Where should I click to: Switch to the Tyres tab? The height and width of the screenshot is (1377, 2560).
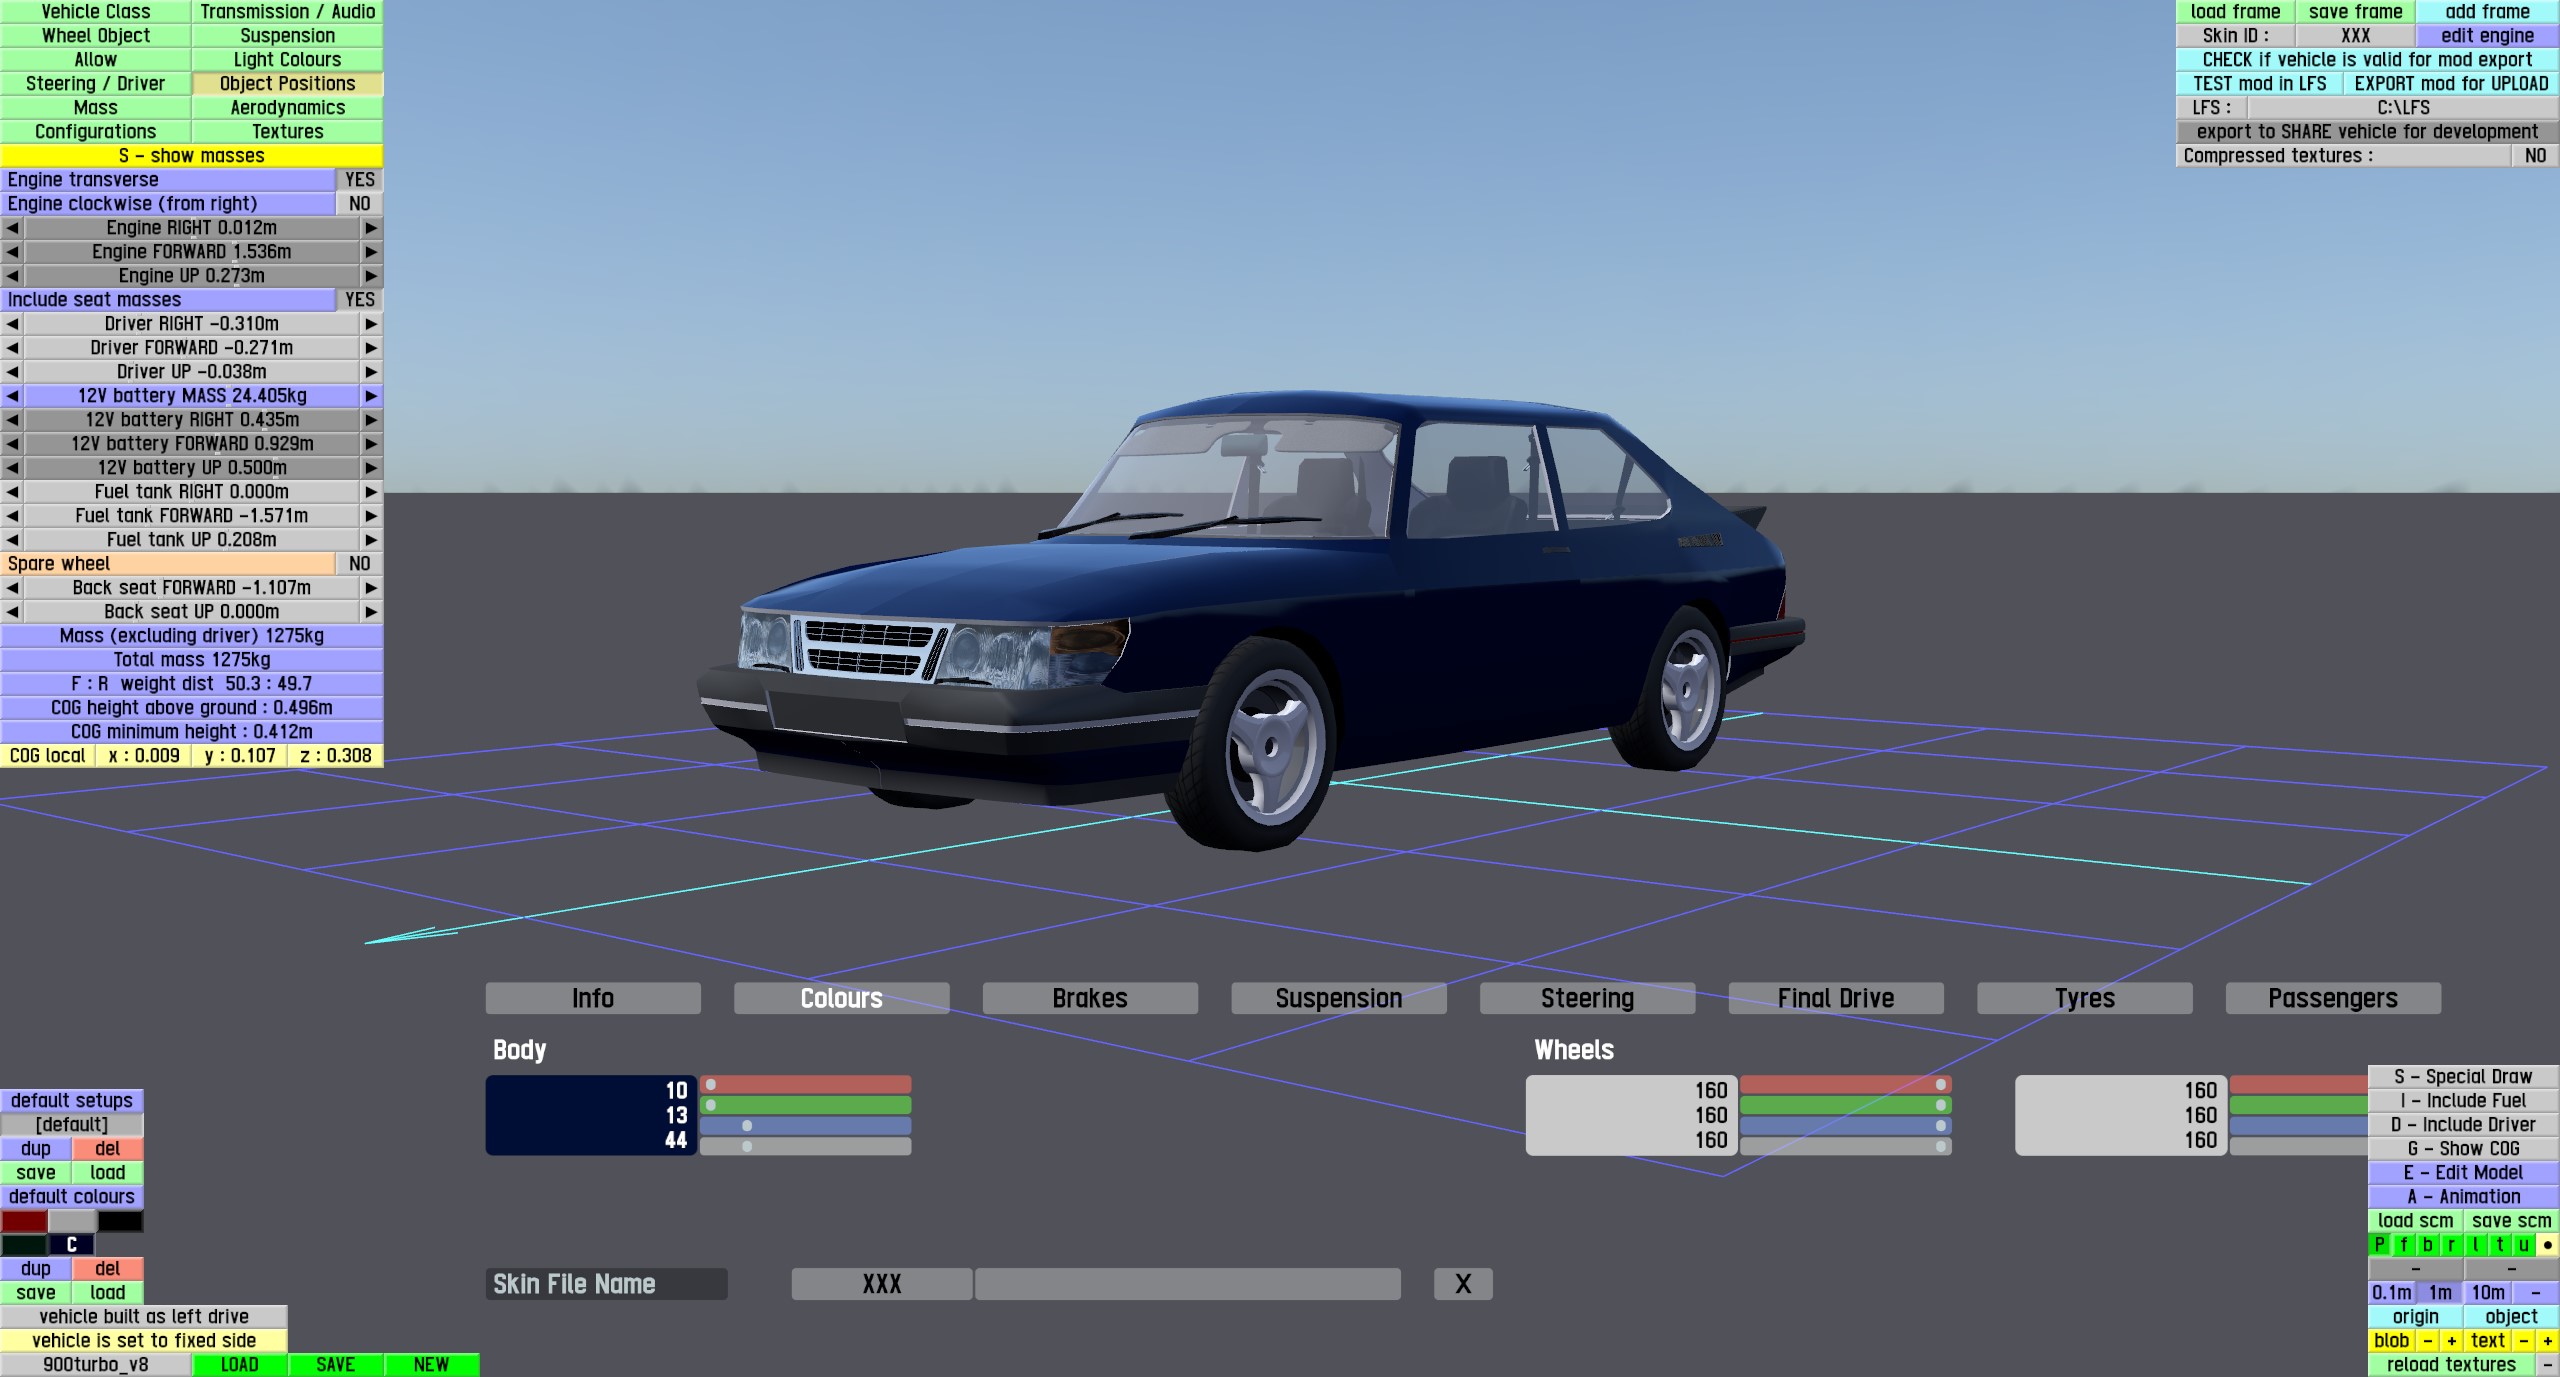(2084, 998)
